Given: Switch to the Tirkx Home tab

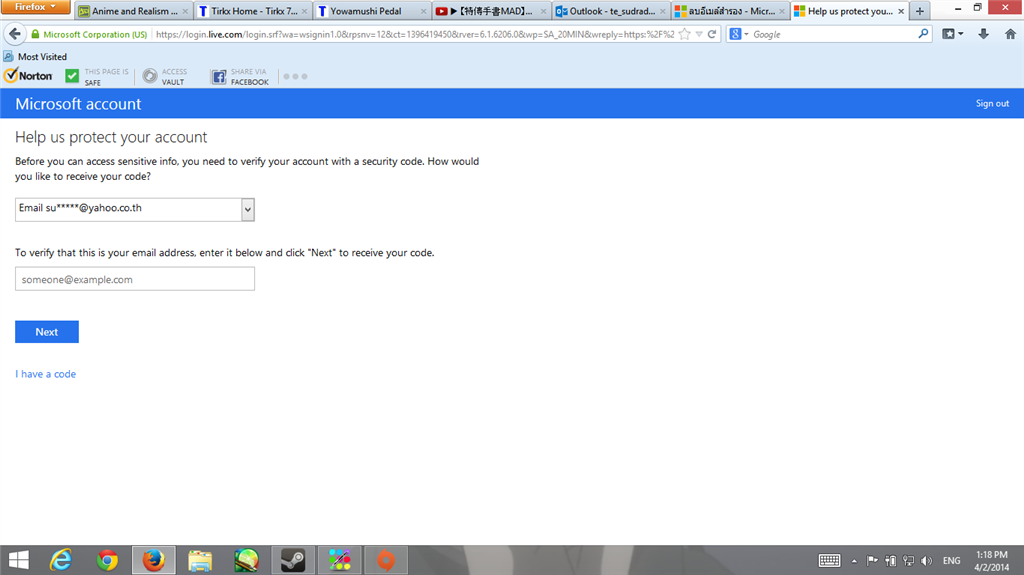Looking at the screenshot, I should click(252, 11).
